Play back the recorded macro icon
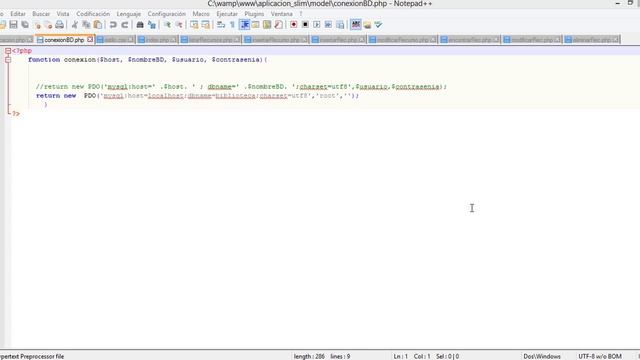The image size is (640, 360). (317, 25)
